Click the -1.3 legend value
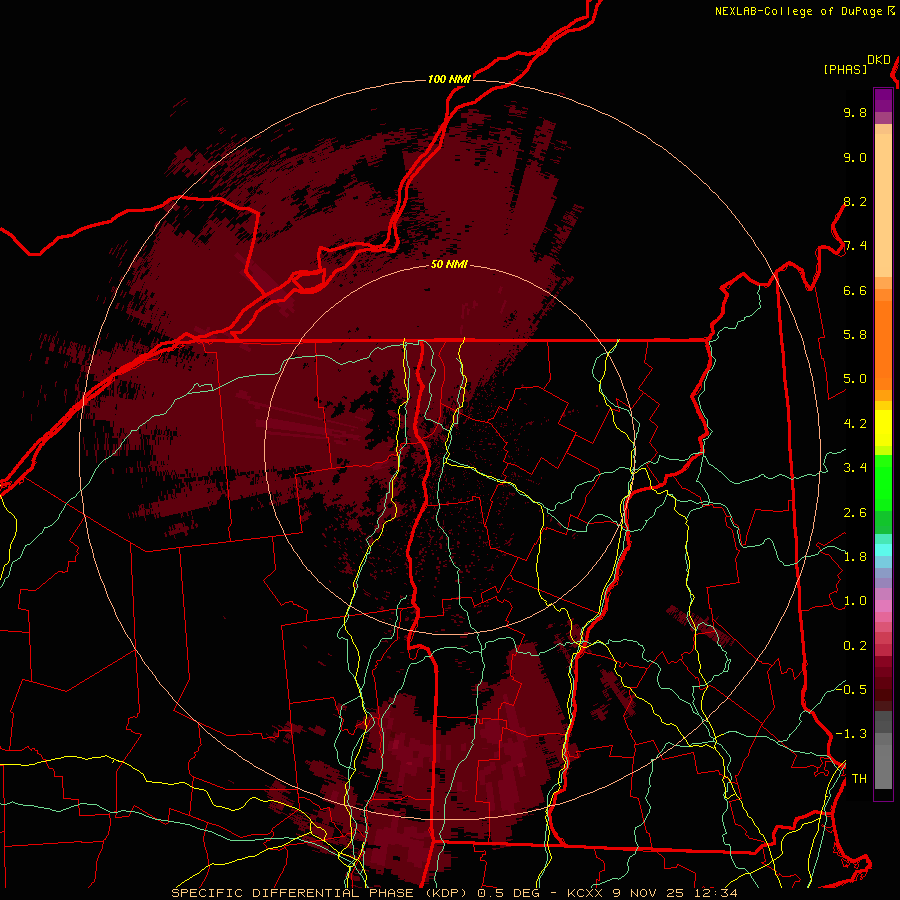The height and width of the screenshot is (900, 900). point(851,734)
